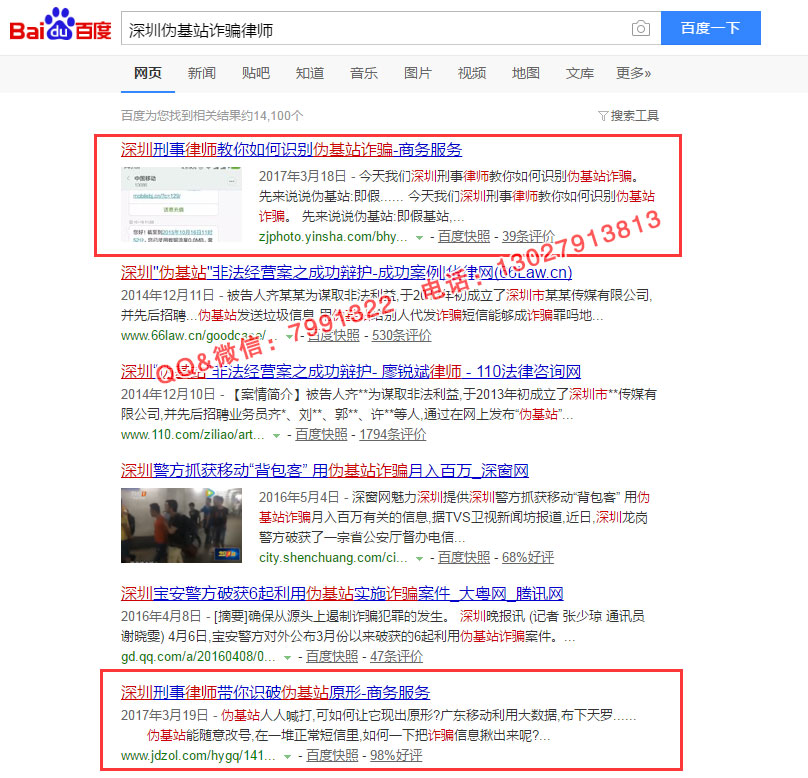The image size is (808, 778).
Task: Click the police news video thumbnail
Action: [181, 526]
